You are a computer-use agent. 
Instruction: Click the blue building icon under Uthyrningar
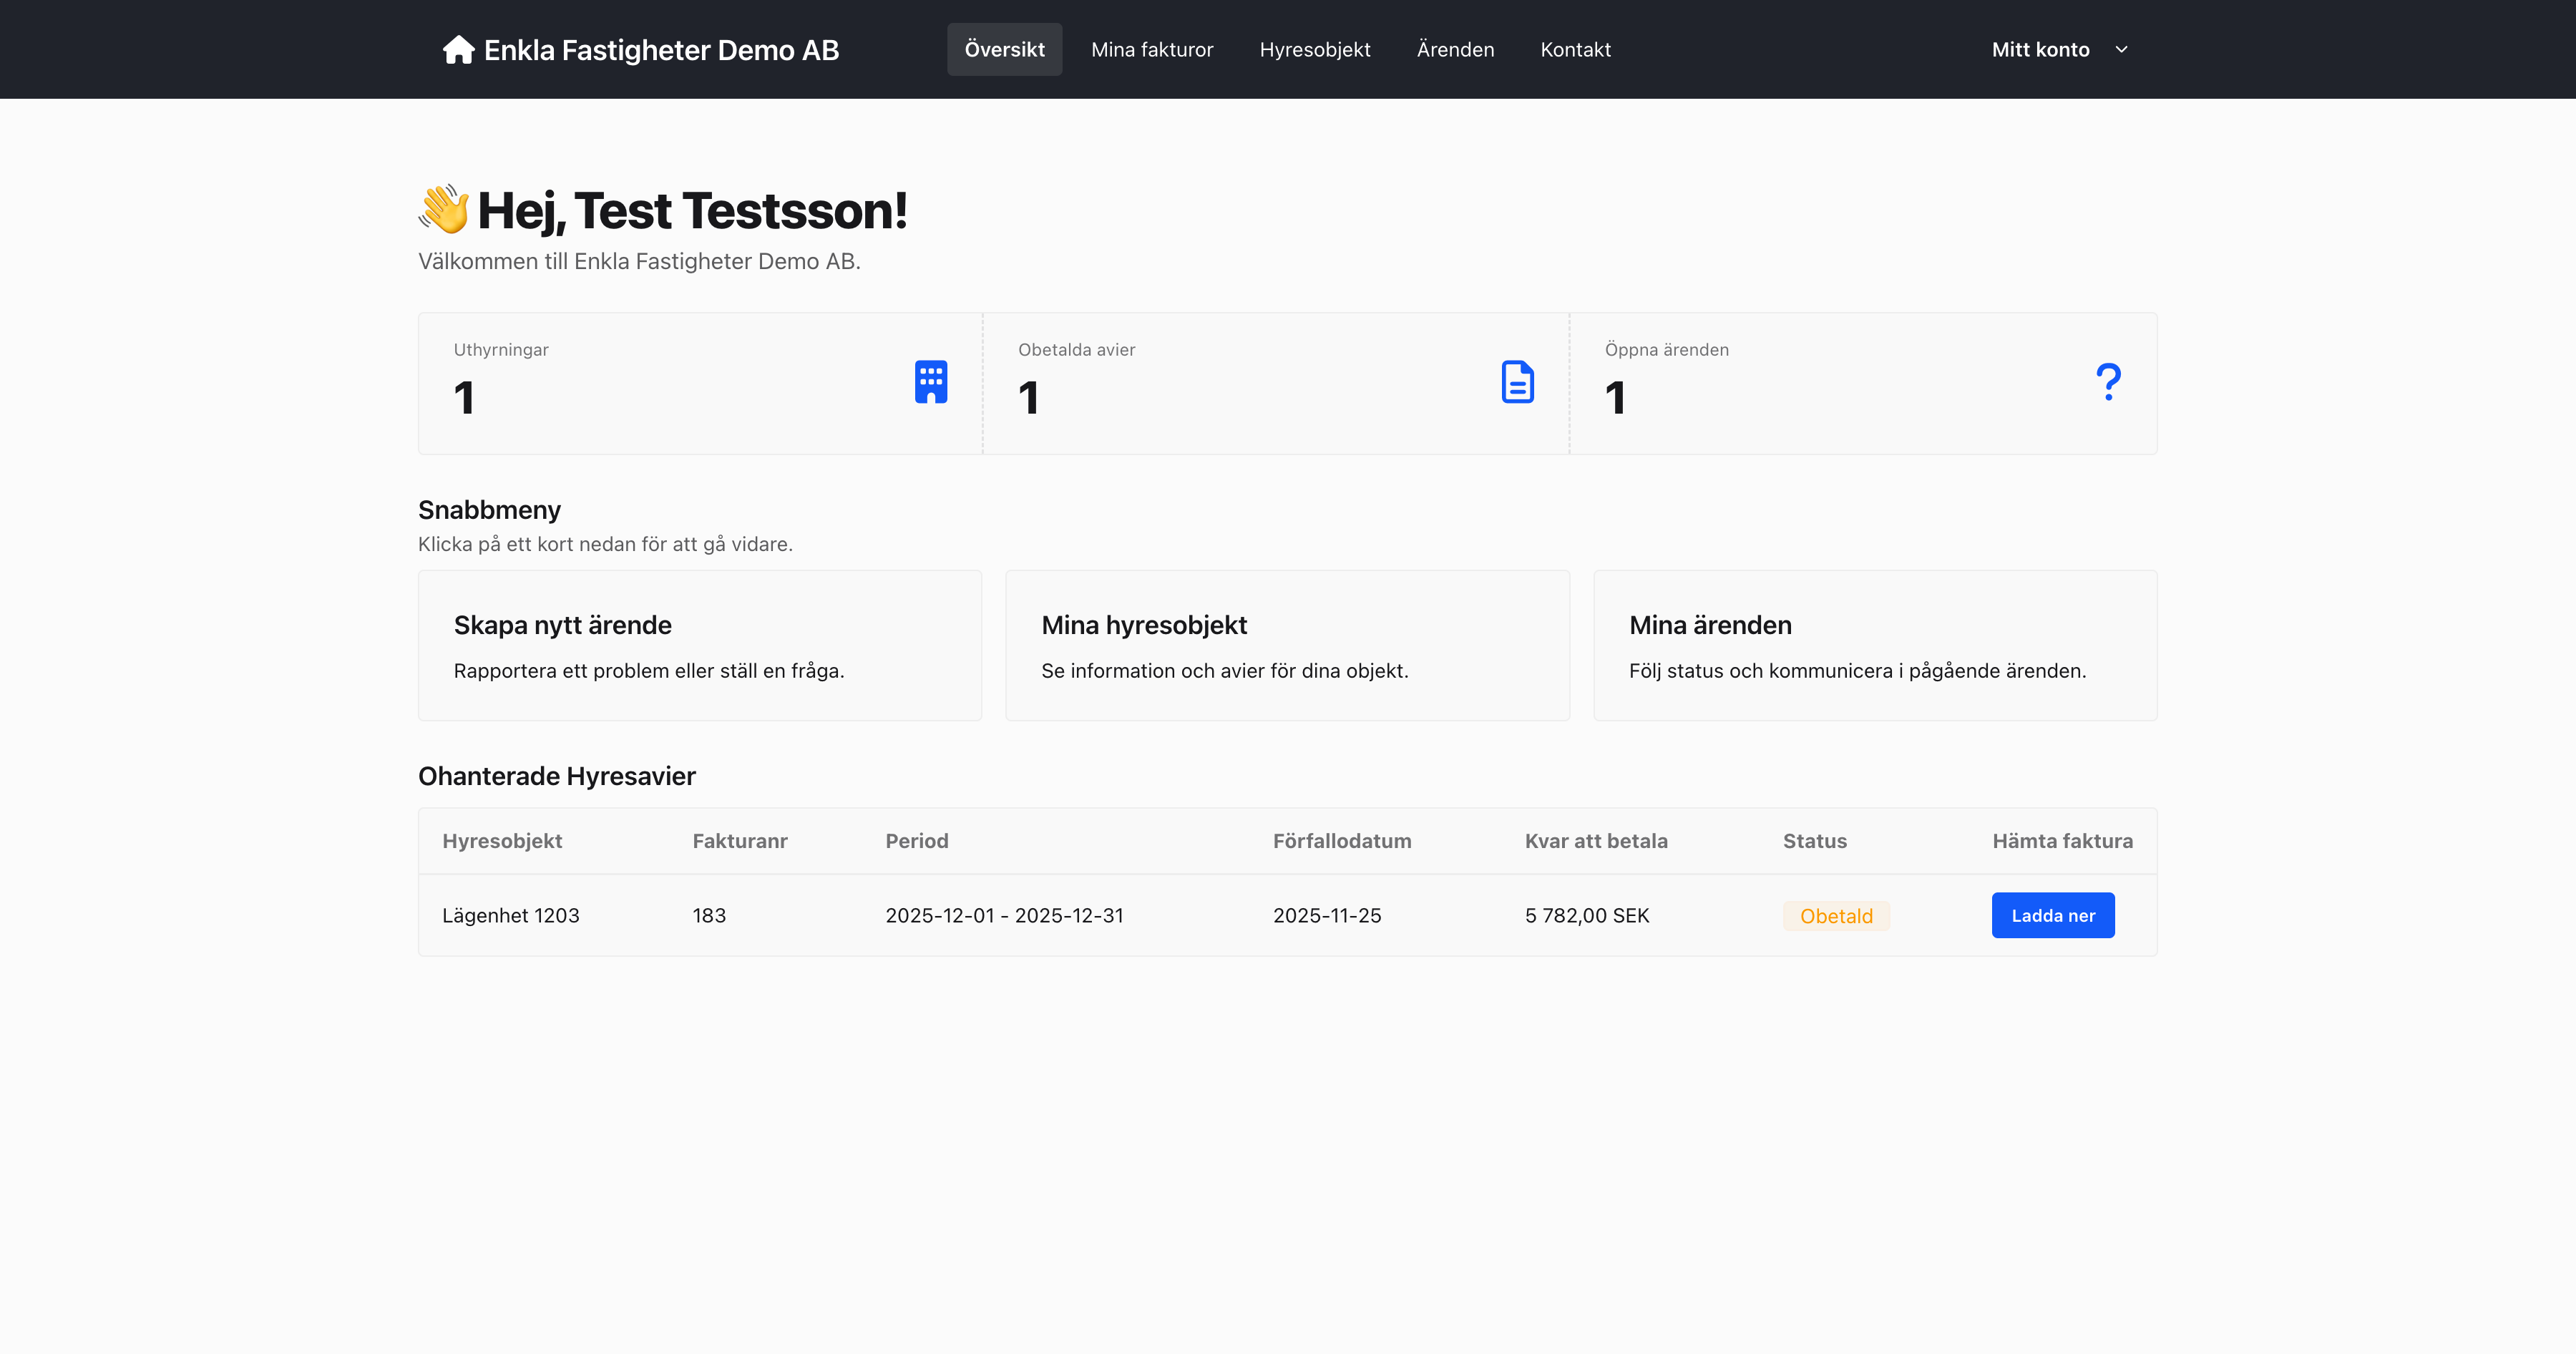click(x=930, y=382)
